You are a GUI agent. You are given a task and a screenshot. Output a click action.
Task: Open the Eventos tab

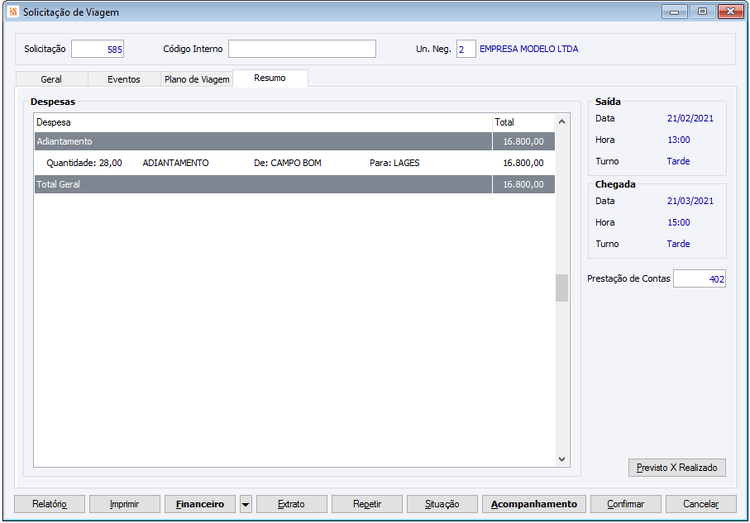tap(123, 79)
